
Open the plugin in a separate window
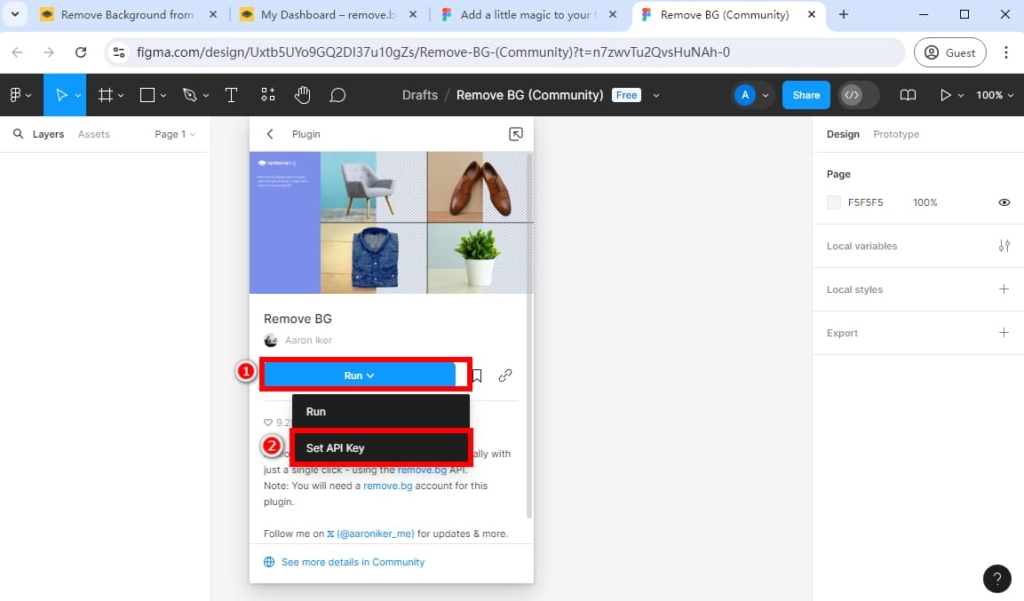point(516,133)
